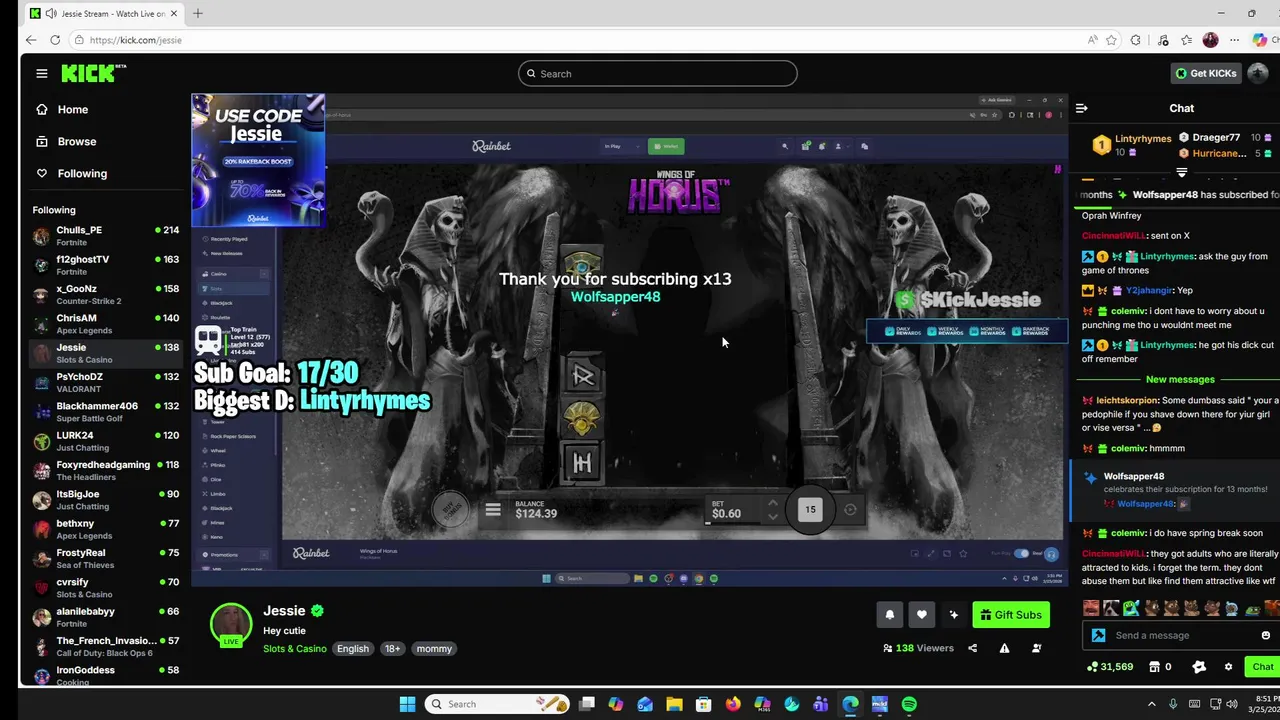Increase bet with the up arrow in stream
1280x720 pixels.
pos(772,504)
